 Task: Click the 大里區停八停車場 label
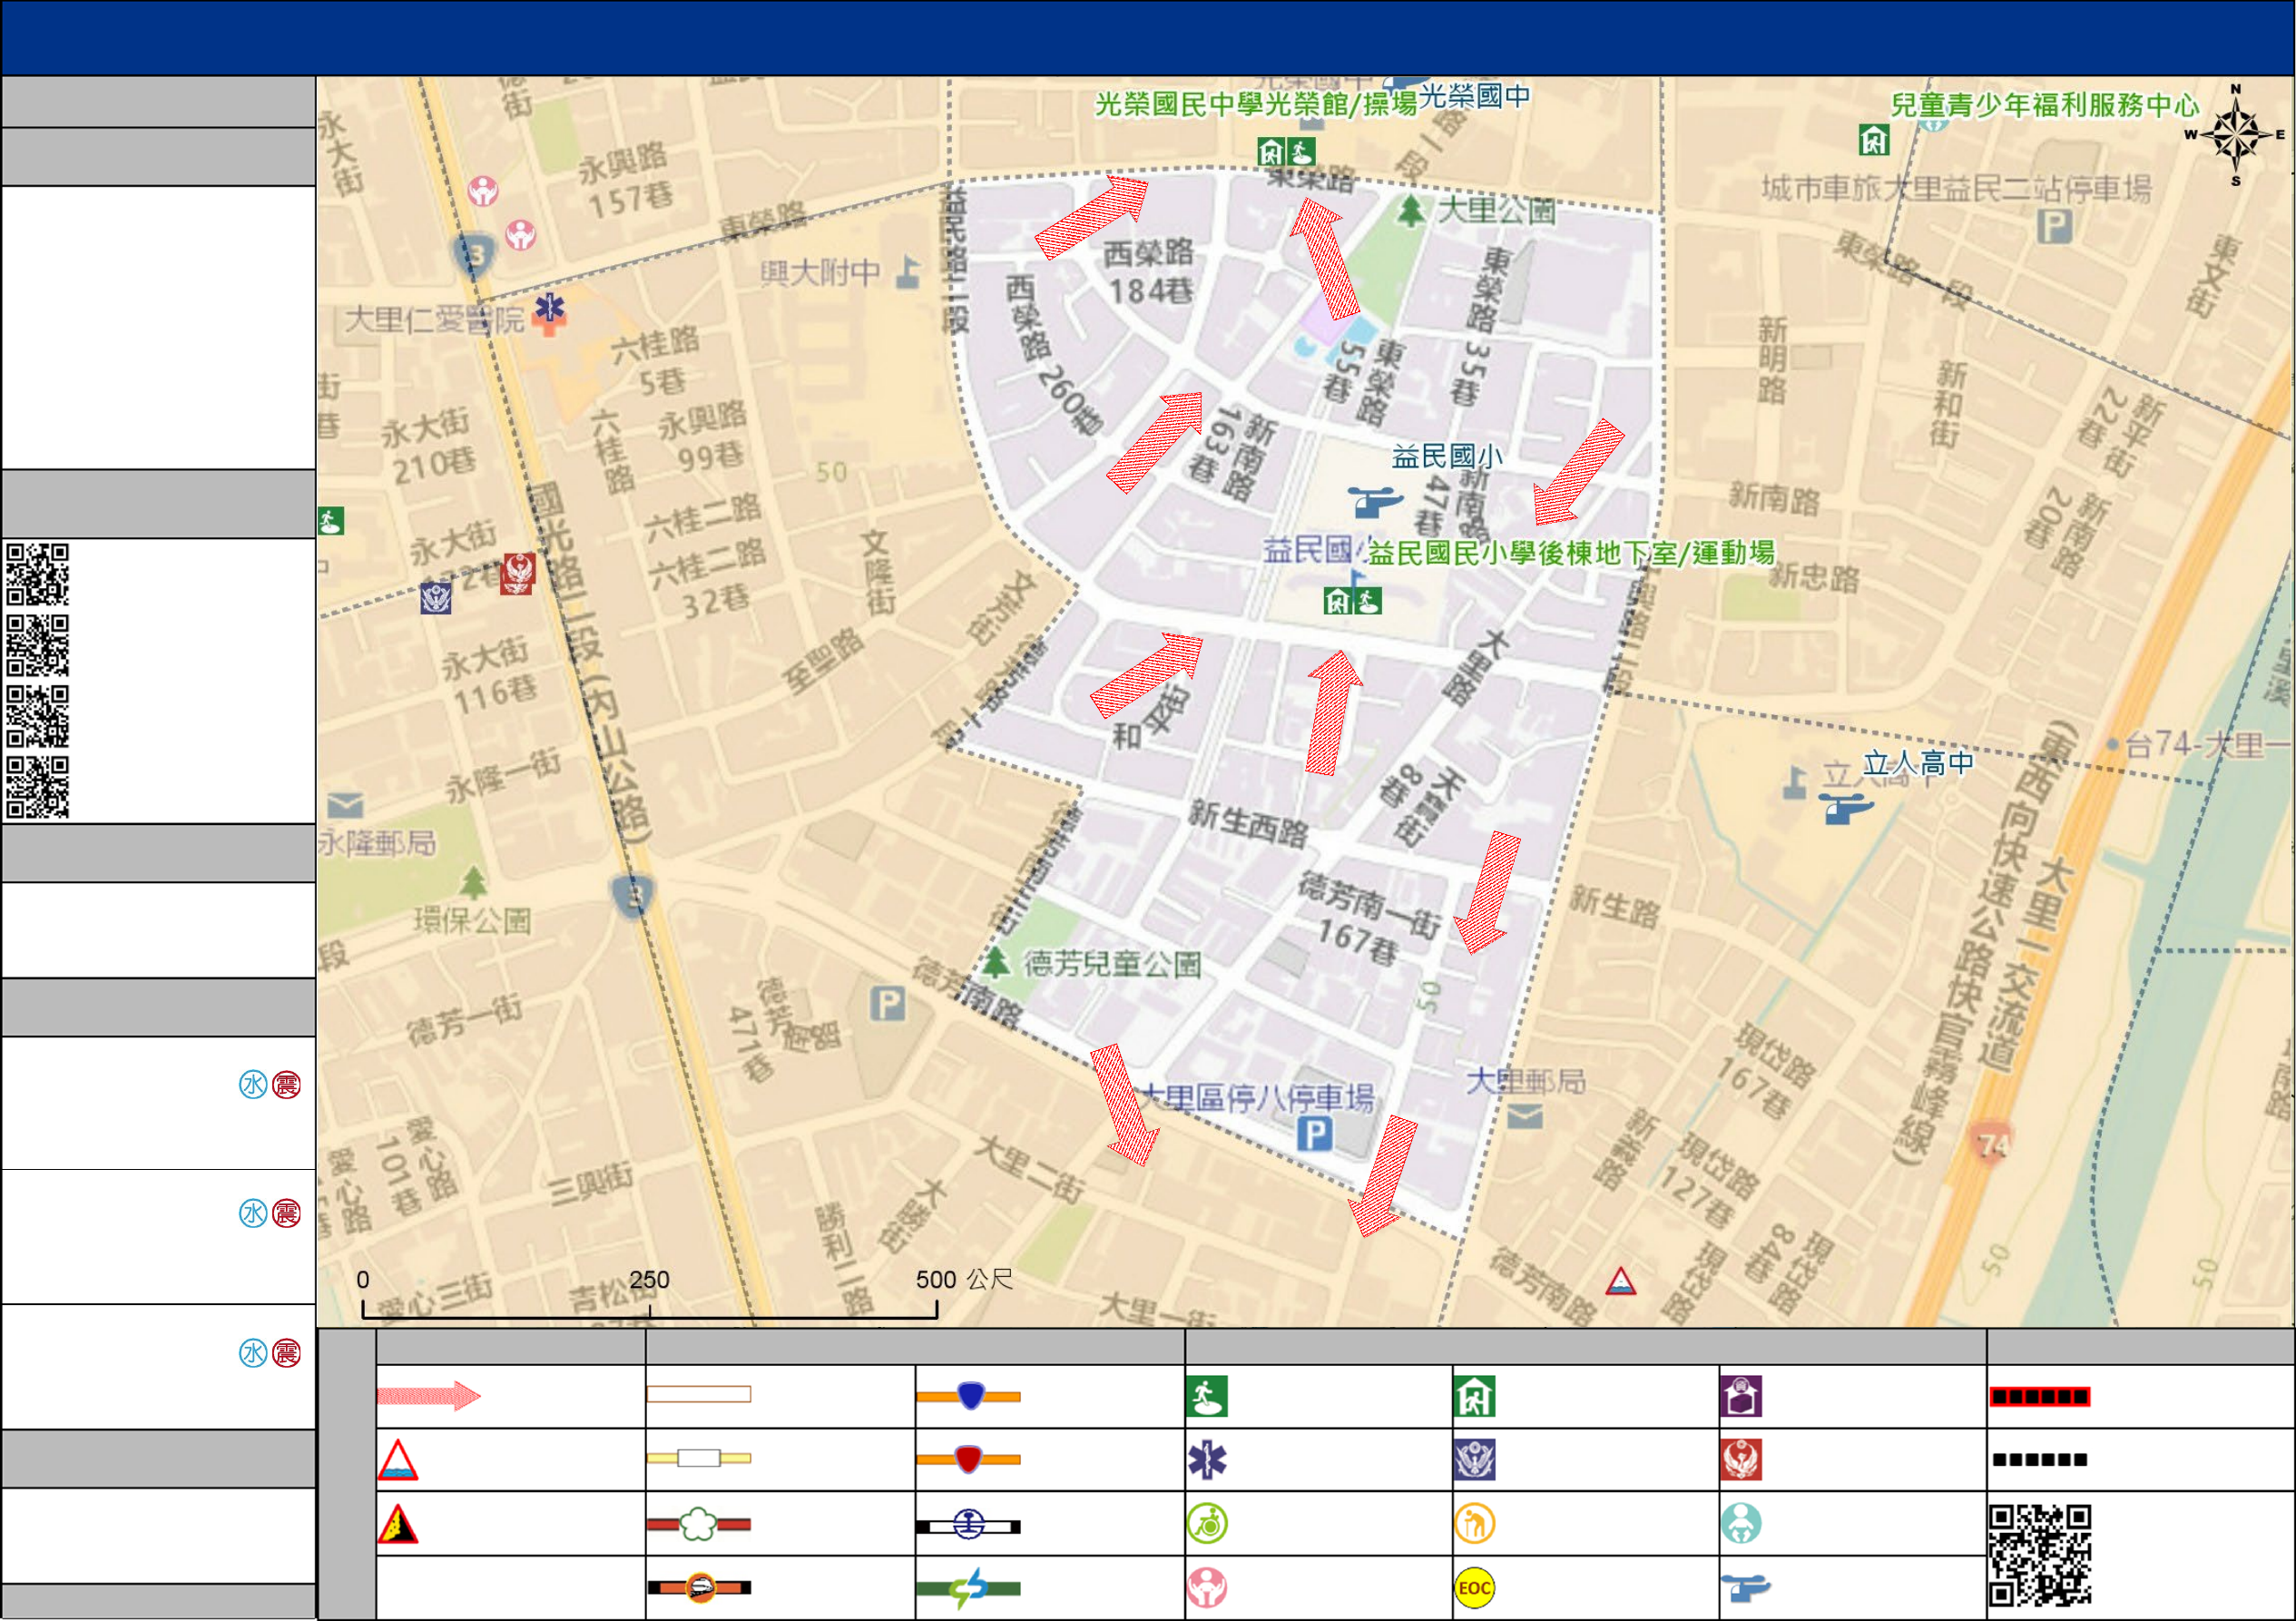click(1258, 1099)
